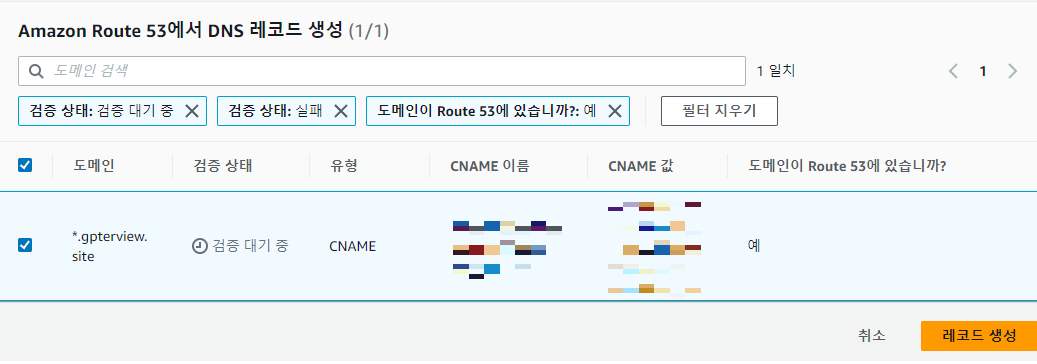Click 취소 to cancel
This screenshot has height=364, width=1037.
pyautogui.click(x=872, y=336)
